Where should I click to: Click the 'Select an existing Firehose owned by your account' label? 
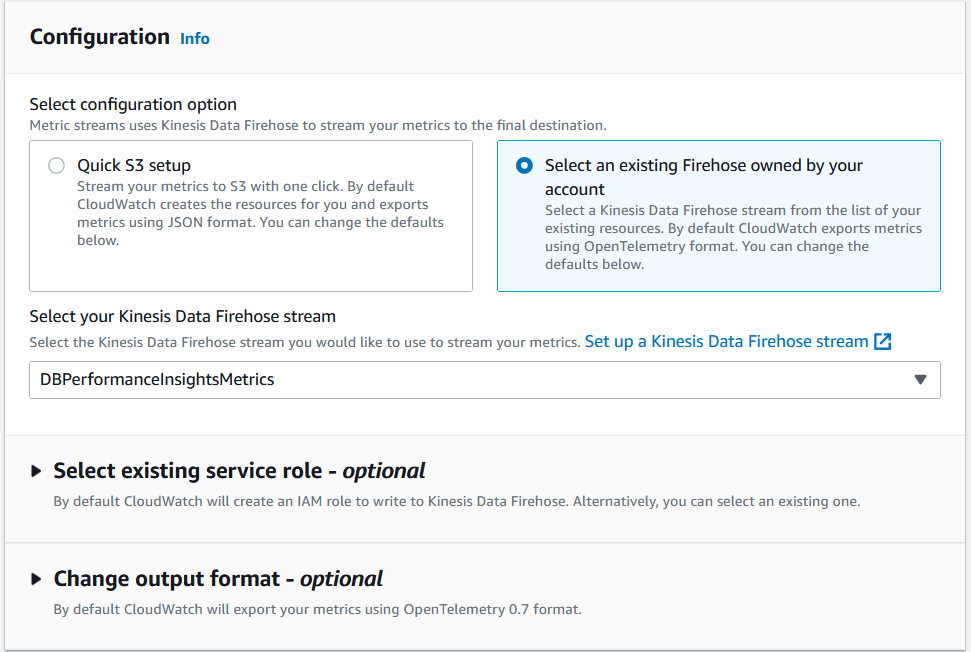pos(703,177)
